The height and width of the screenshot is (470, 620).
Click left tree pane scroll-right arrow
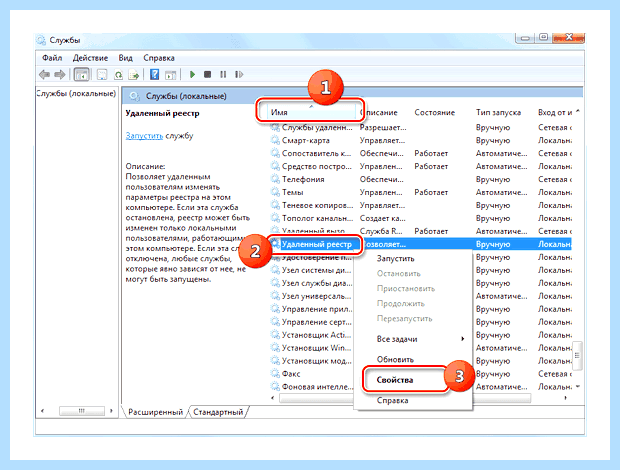pos(112,411)
